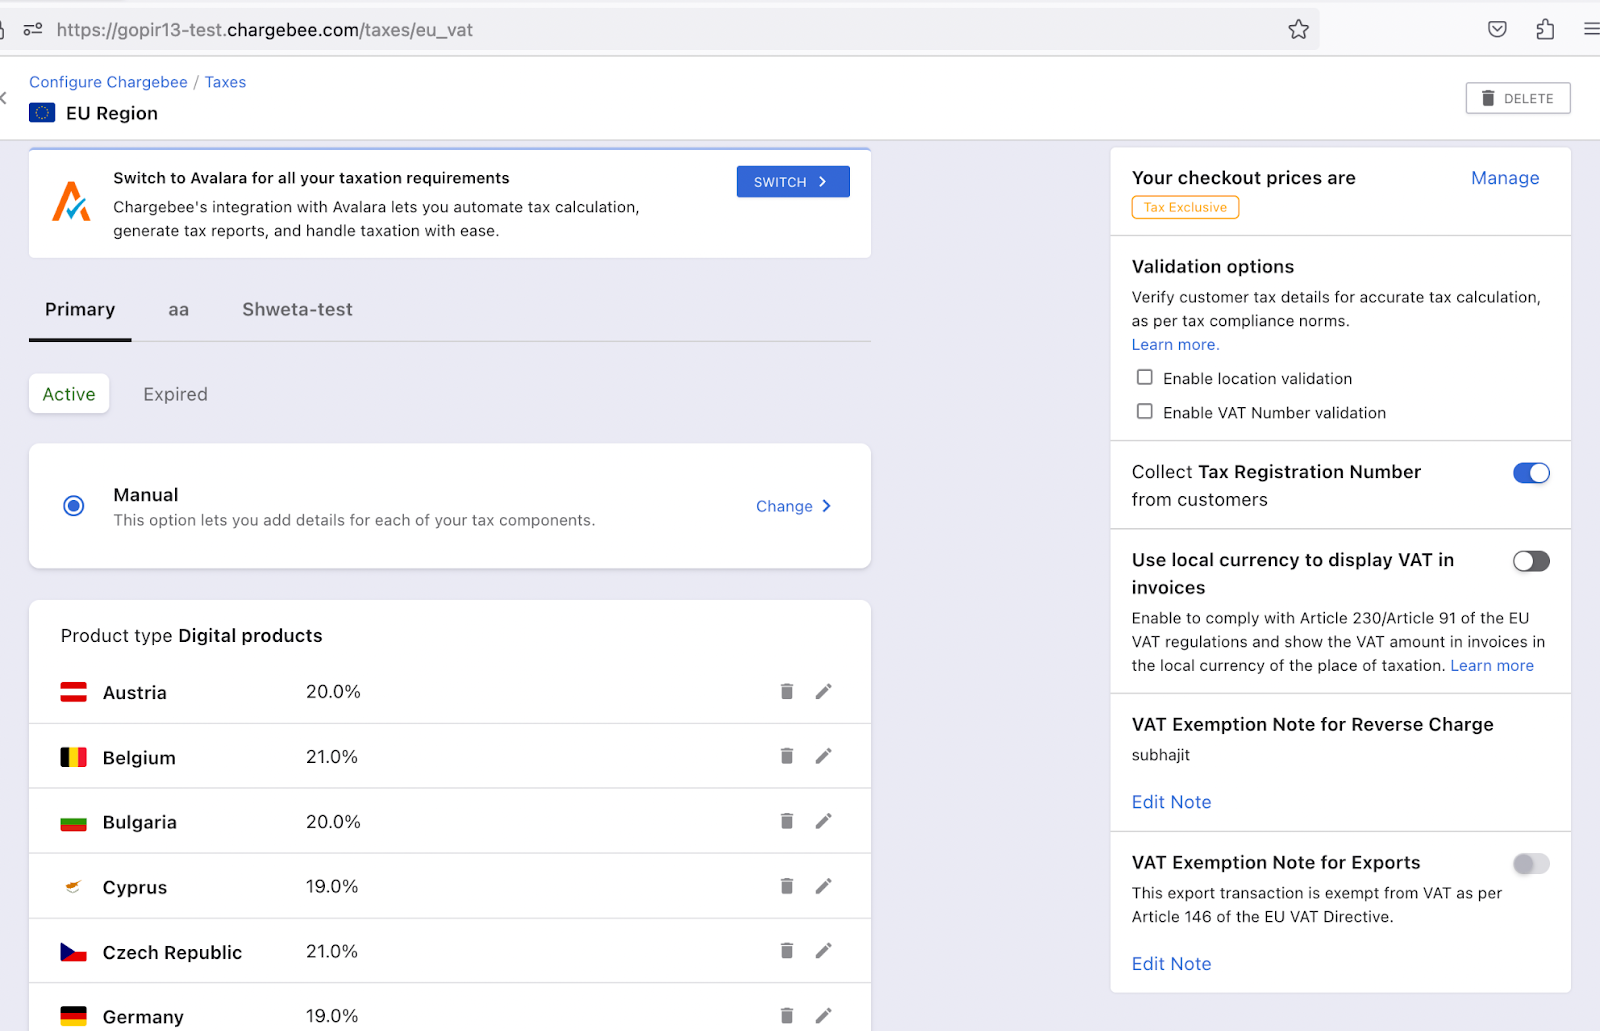The width and height of the screenshot is (1600, 1031).
Task: Switch to Avalara using SWITCH button
Action: coord(793,182)
